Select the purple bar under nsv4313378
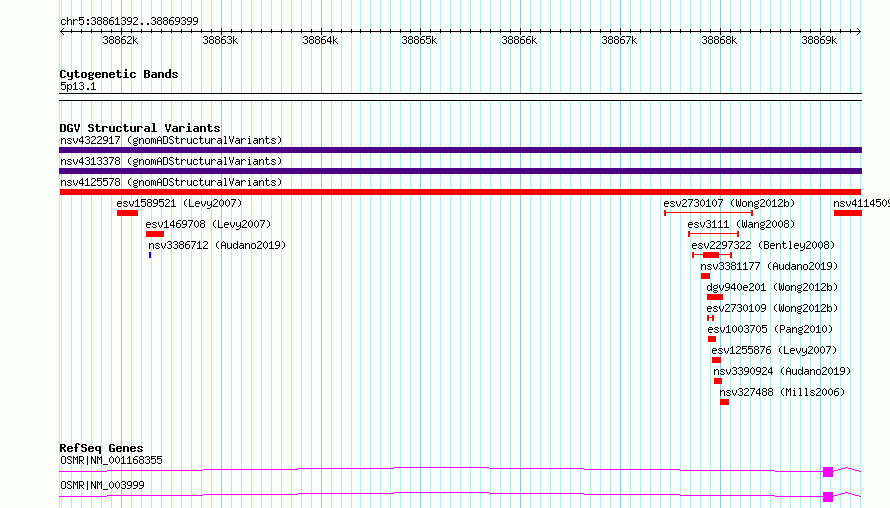The width and height of the screenshot is (890, 508). [x=460, y=171]
